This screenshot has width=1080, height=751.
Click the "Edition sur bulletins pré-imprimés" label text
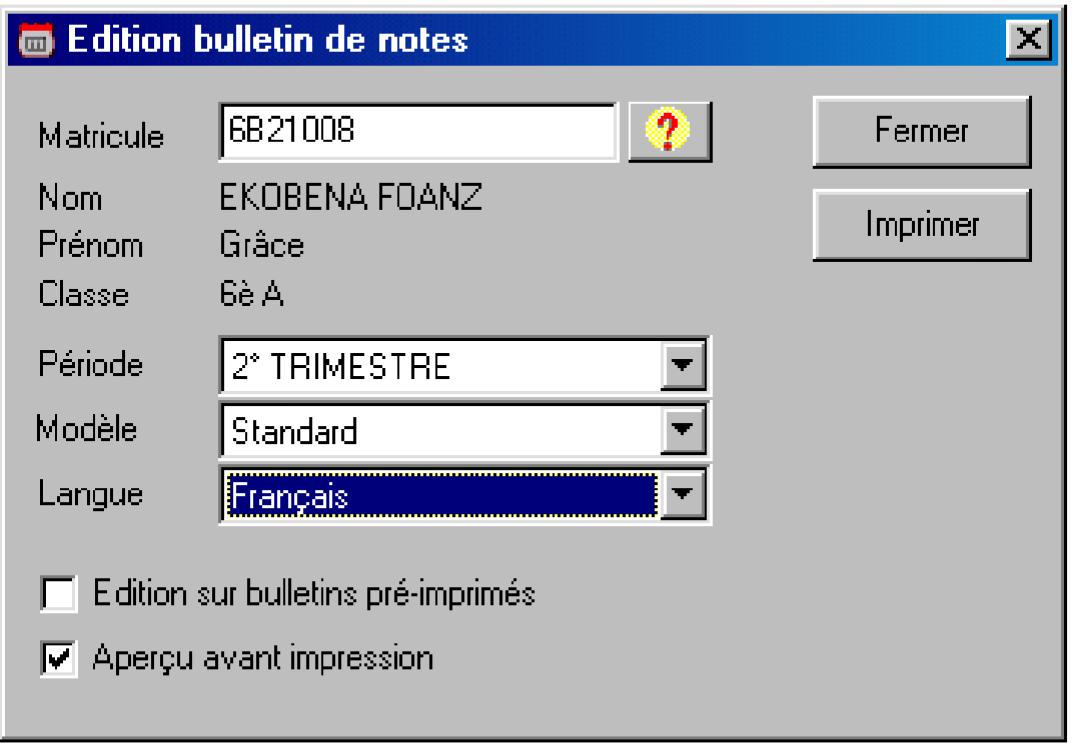coord(314,594)
